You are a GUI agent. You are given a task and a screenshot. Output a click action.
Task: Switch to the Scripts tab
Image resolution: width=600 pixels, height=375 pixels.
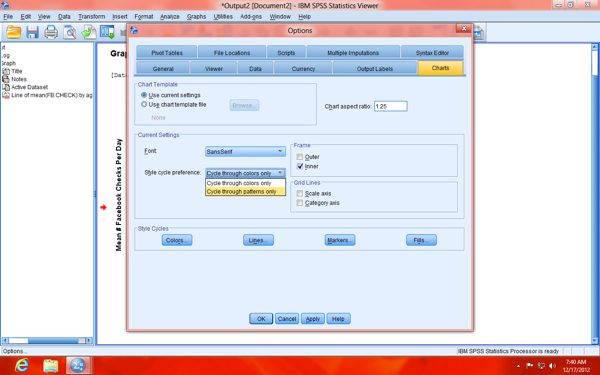click(286, 52)
